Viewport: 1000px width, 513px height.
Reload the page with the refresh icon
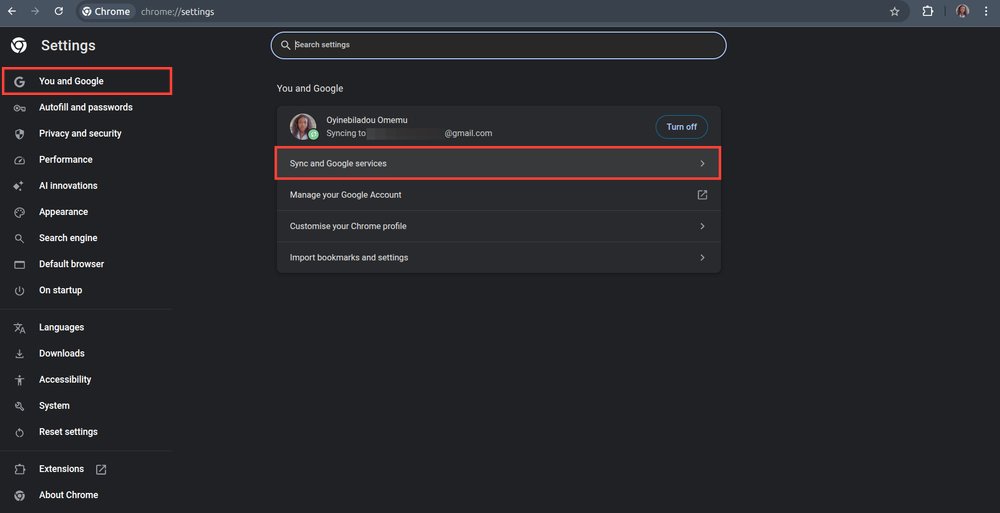point(59,12)
